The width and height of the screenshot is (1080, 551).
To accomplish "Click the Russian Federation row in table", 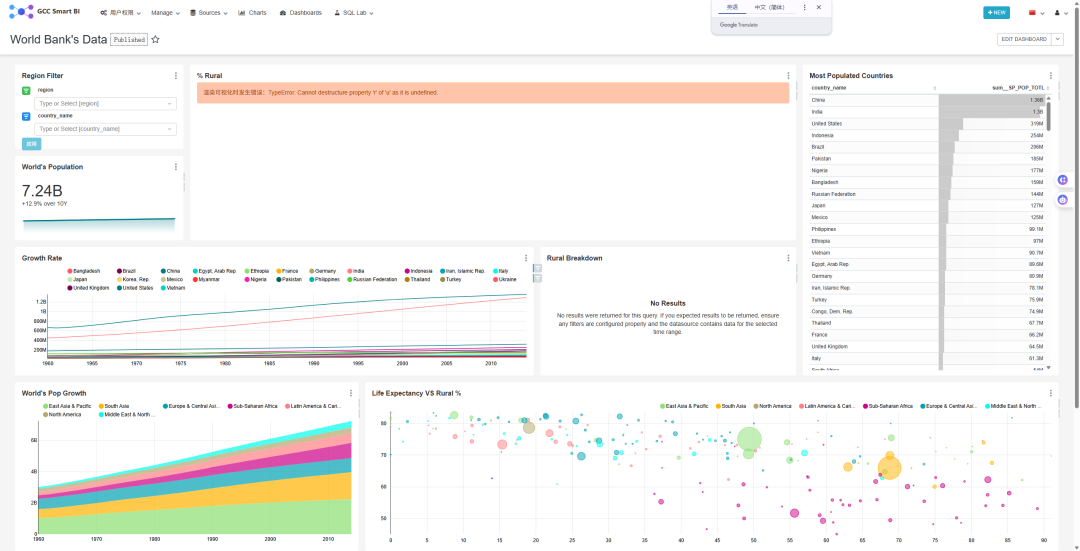I will click(927, 194).
